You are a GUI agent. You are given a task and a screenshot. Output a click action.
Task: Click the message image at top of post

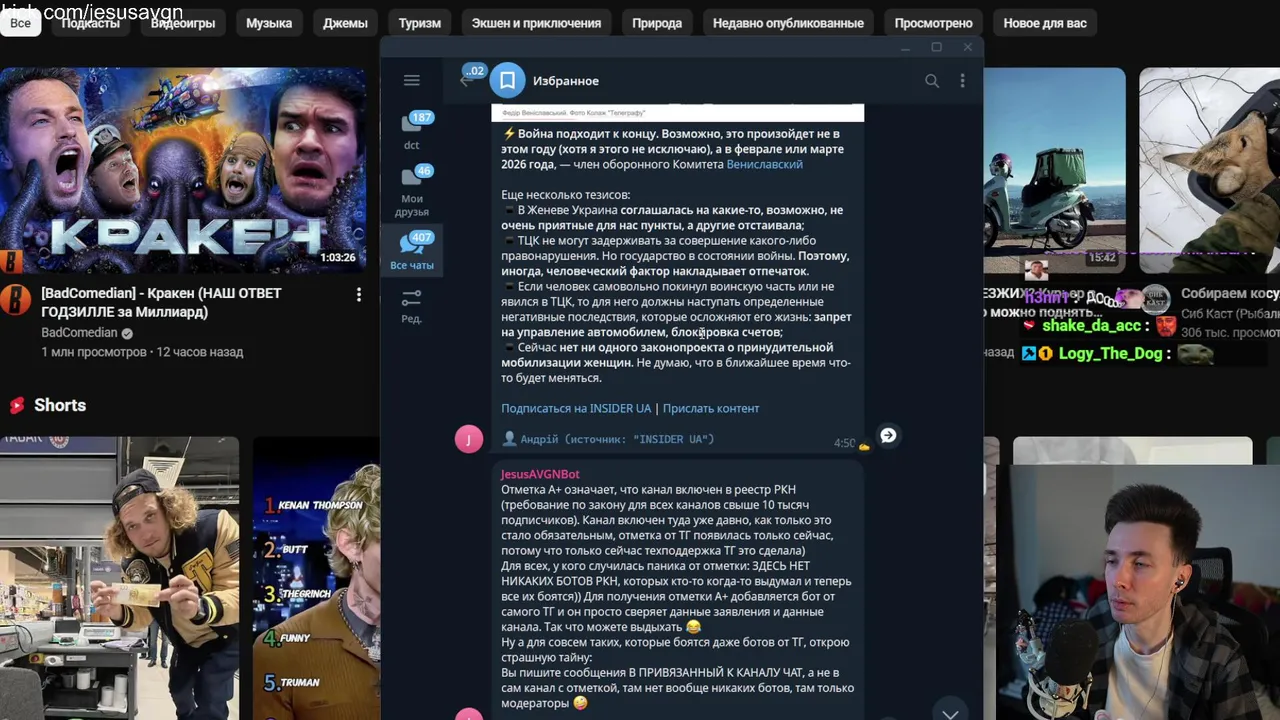pos(677,113)
